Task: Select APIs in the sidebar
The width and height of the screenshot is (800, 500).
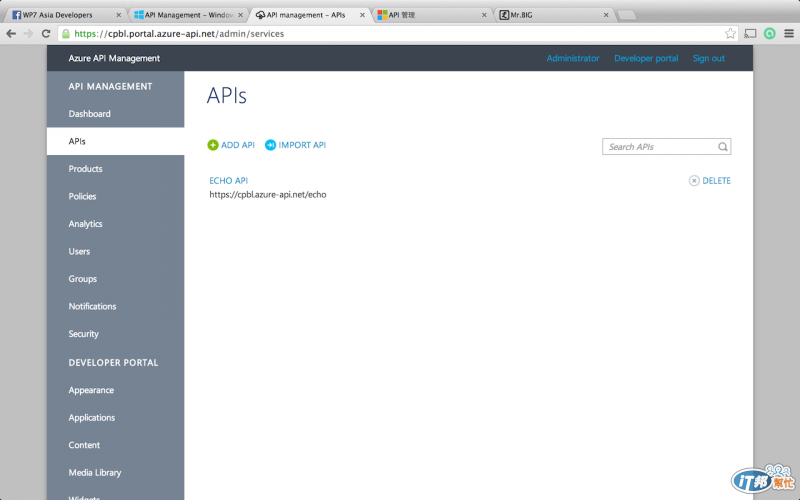Action: pyautogui.click(x=115, y=141)
